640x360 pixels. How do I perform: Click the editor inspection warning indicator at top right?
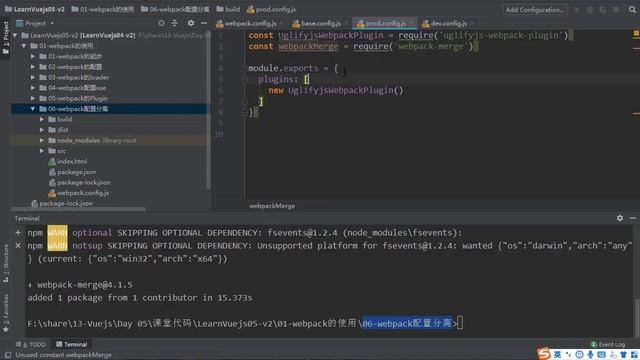click(636, 33)
